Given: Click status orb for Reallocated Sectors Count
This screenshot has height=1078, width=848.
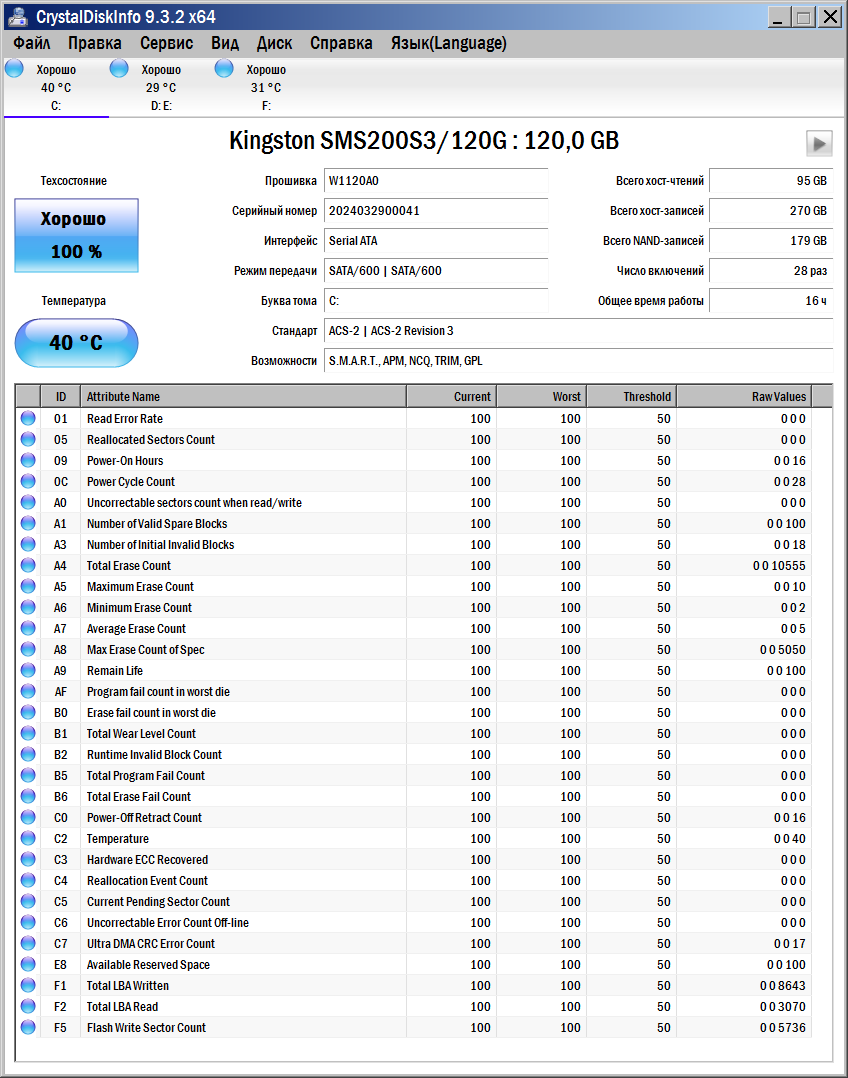Looking at the screenshot, I should point(28,439).
